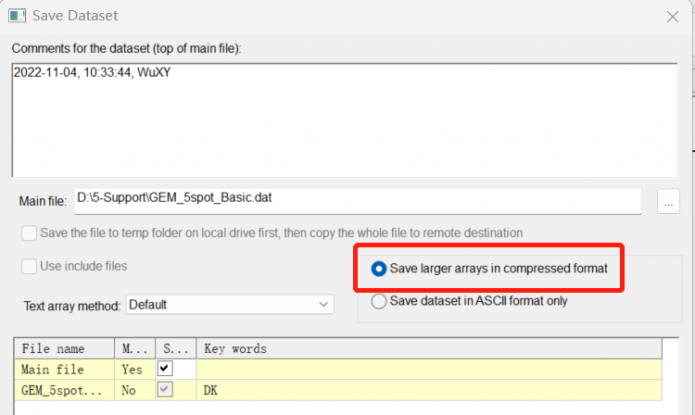Click the Yes cell in Main file row
This screenshot has width=695, height=415.
pos(132,369)
